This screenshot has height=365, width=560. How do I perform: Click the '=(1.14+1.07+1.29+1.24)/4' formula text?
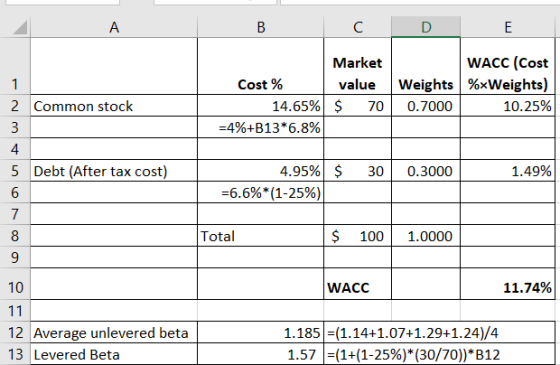point(412,333)
